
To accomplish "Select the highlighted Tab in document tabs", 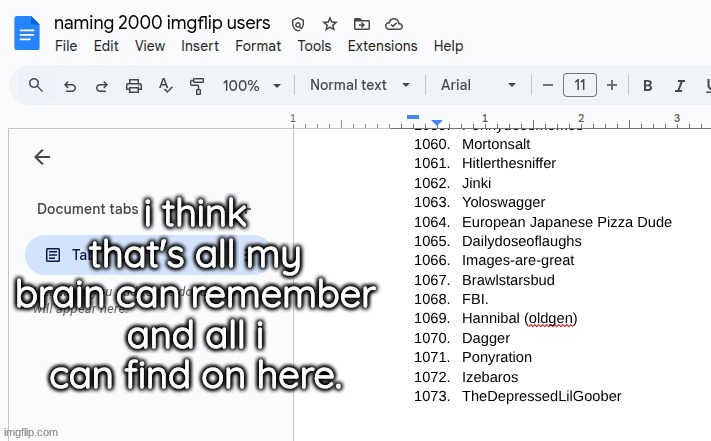I will click(147, 255).
